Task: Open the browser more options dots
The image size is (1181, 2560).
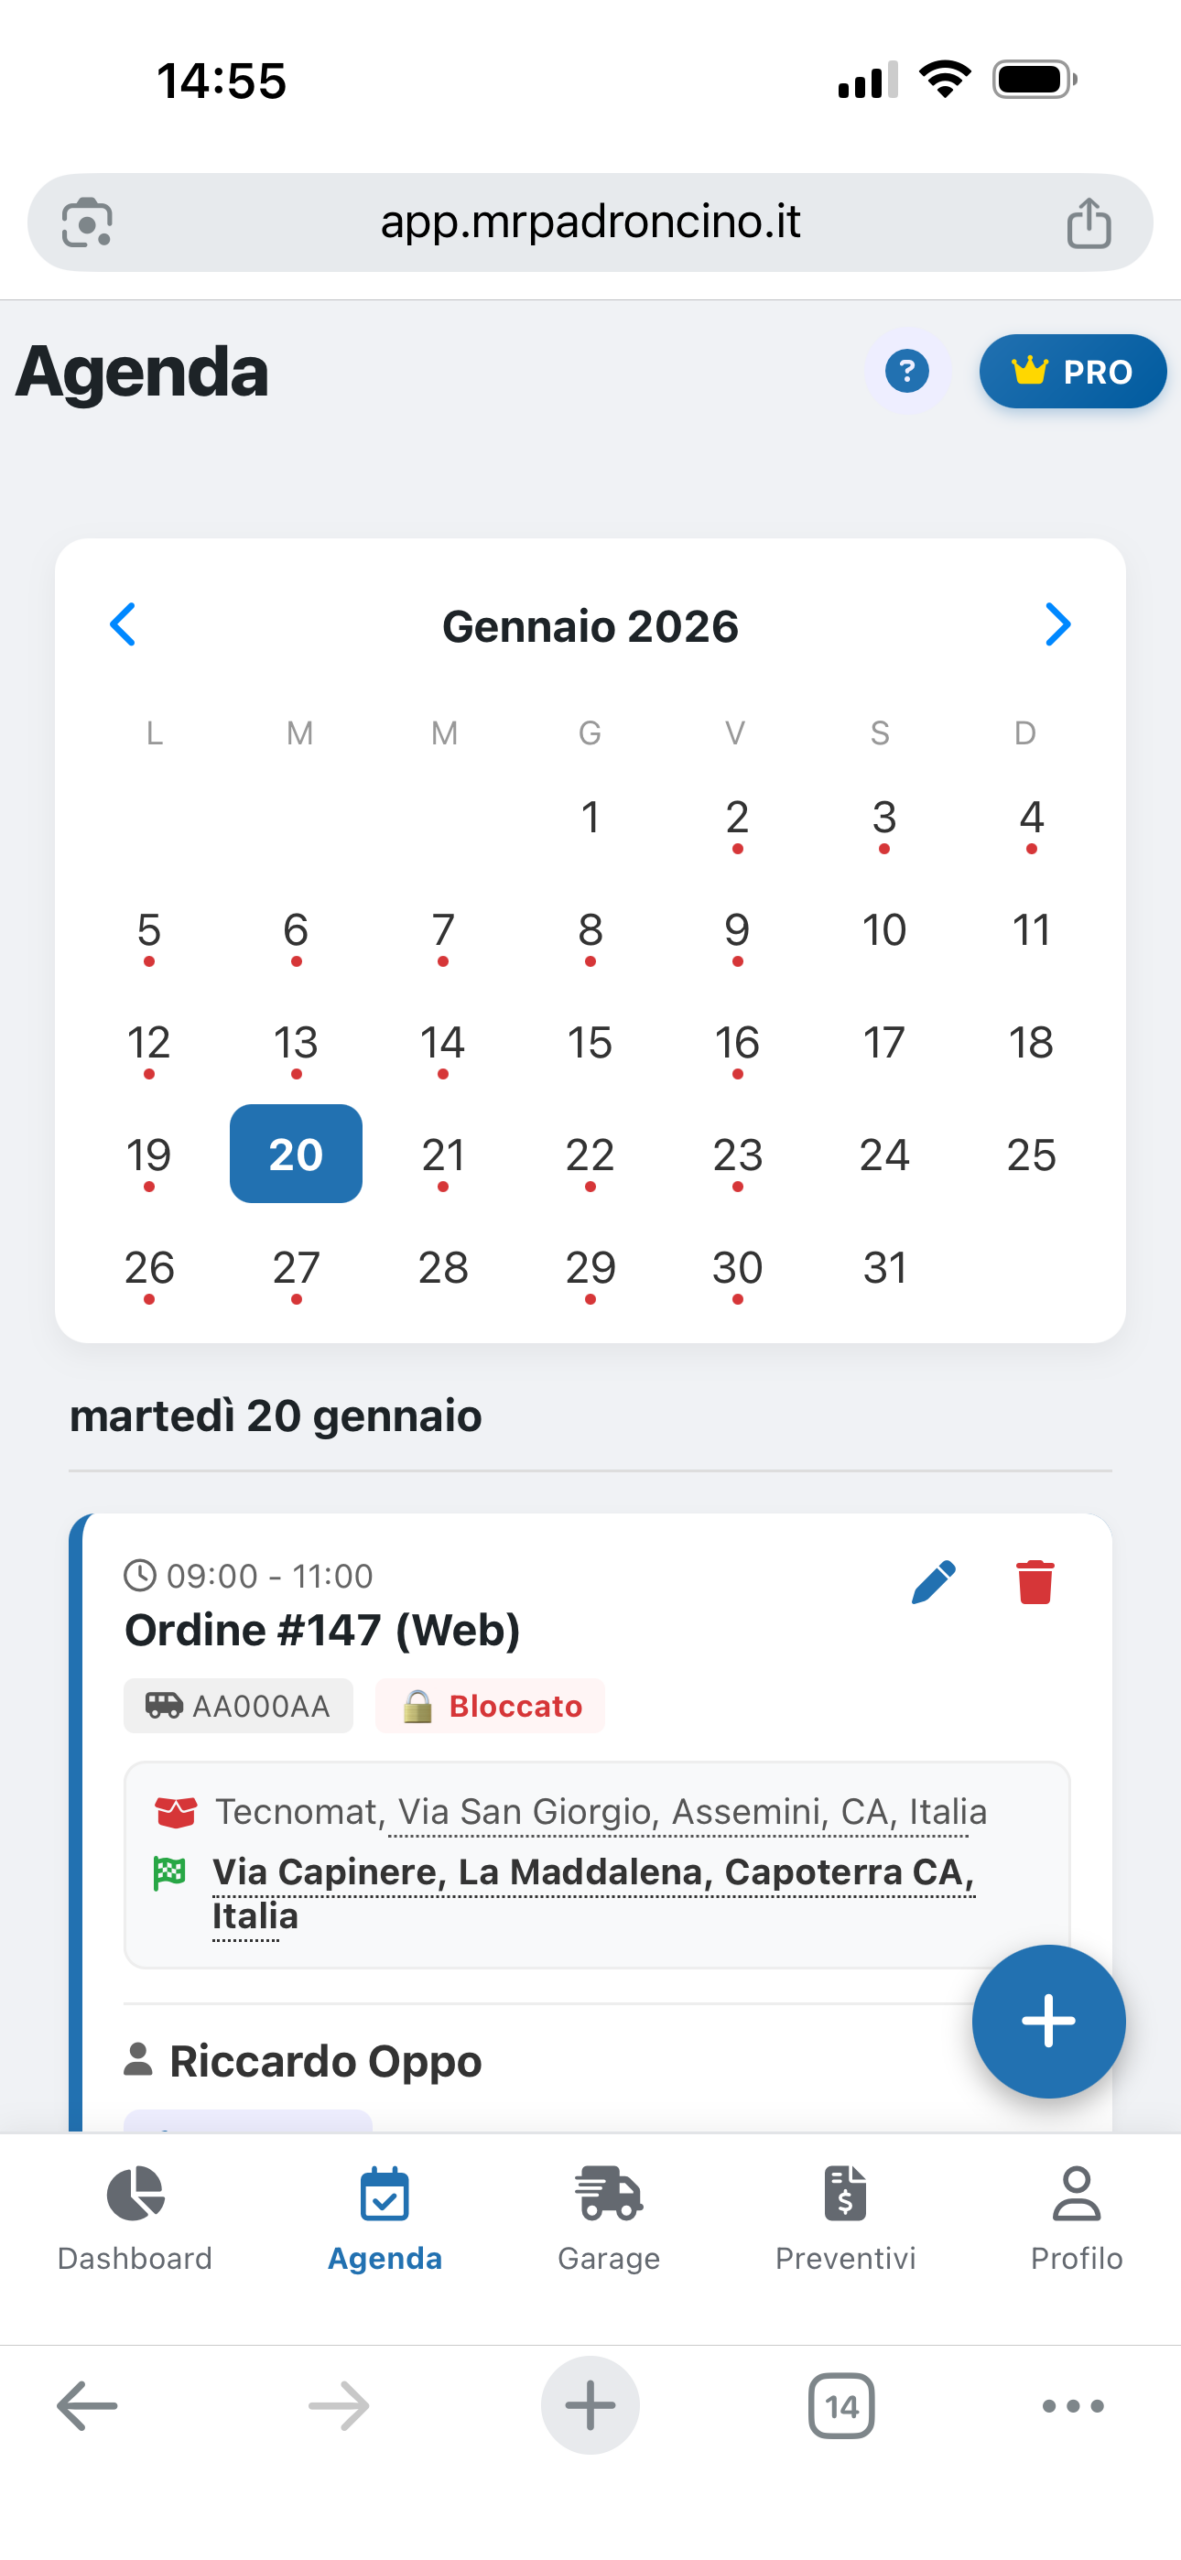Action: tap(1072, 2404)
